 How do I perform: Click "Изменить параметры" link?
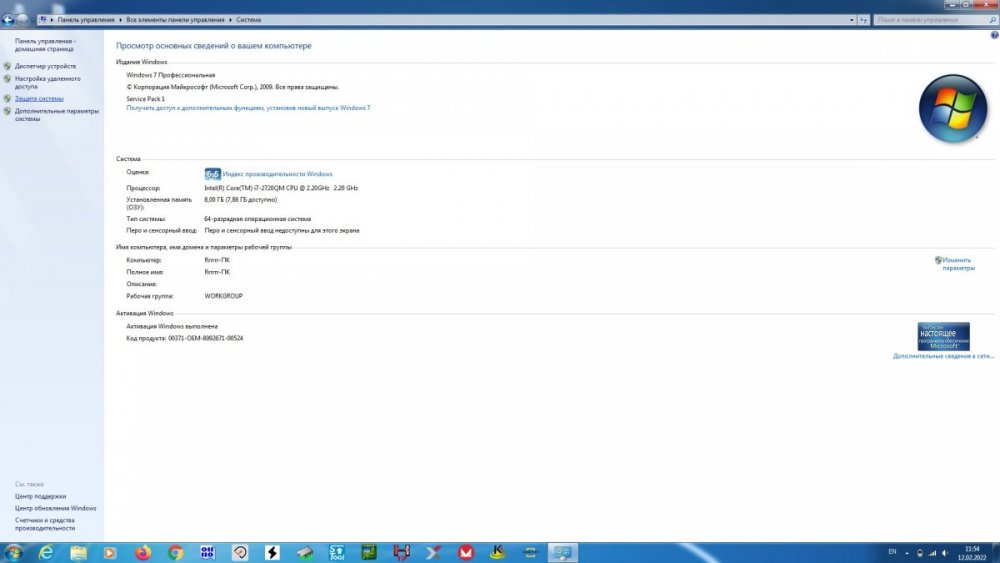(x=958, y=264)
